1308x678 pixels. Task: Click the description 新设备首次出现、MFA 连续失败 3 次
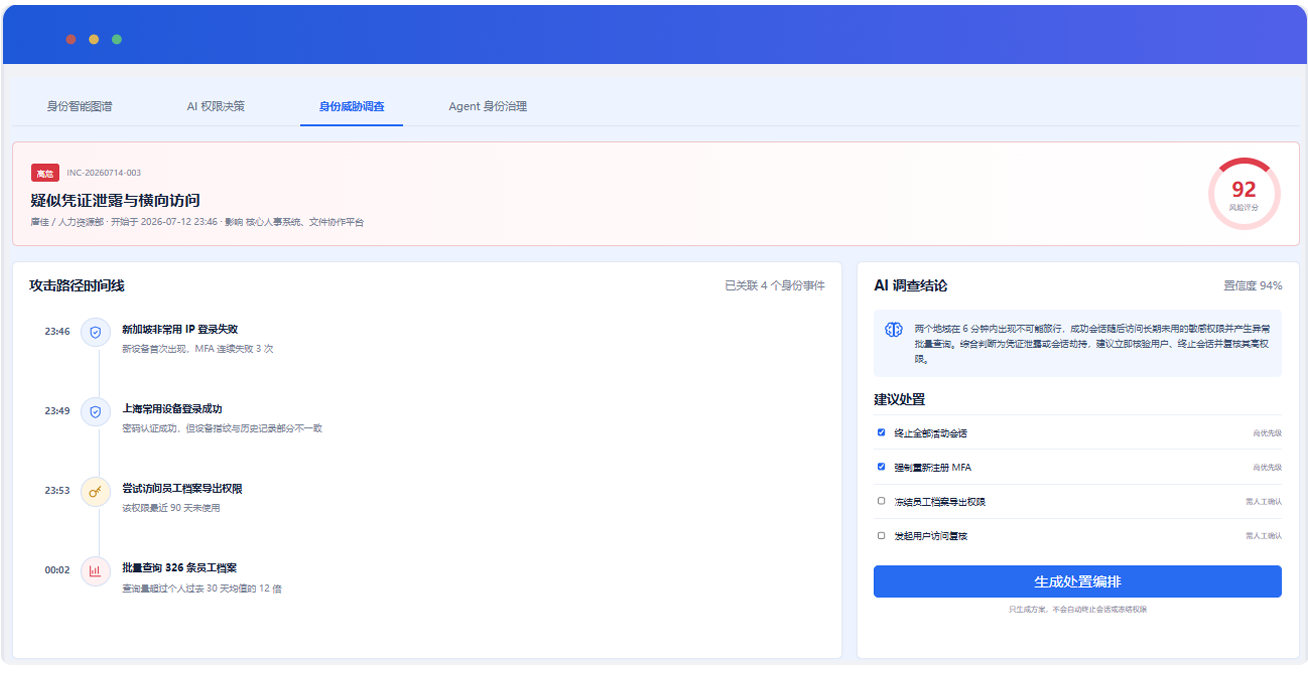point(198,349)
